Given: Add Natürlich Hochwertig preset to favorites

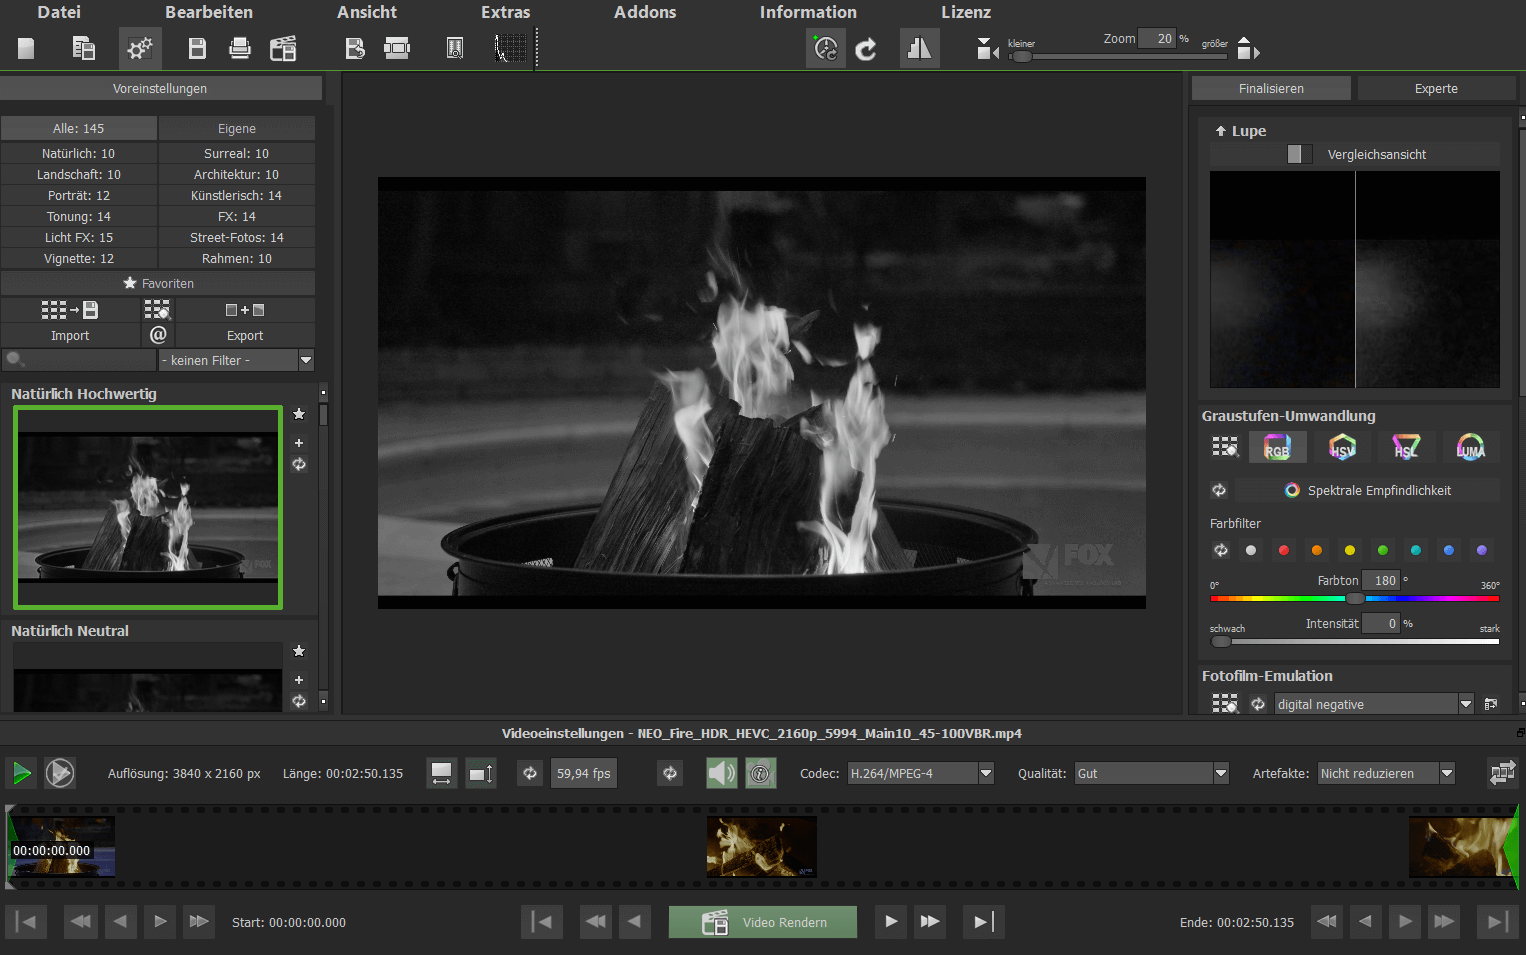Looking at the screenshot, I should coord(299,414).
